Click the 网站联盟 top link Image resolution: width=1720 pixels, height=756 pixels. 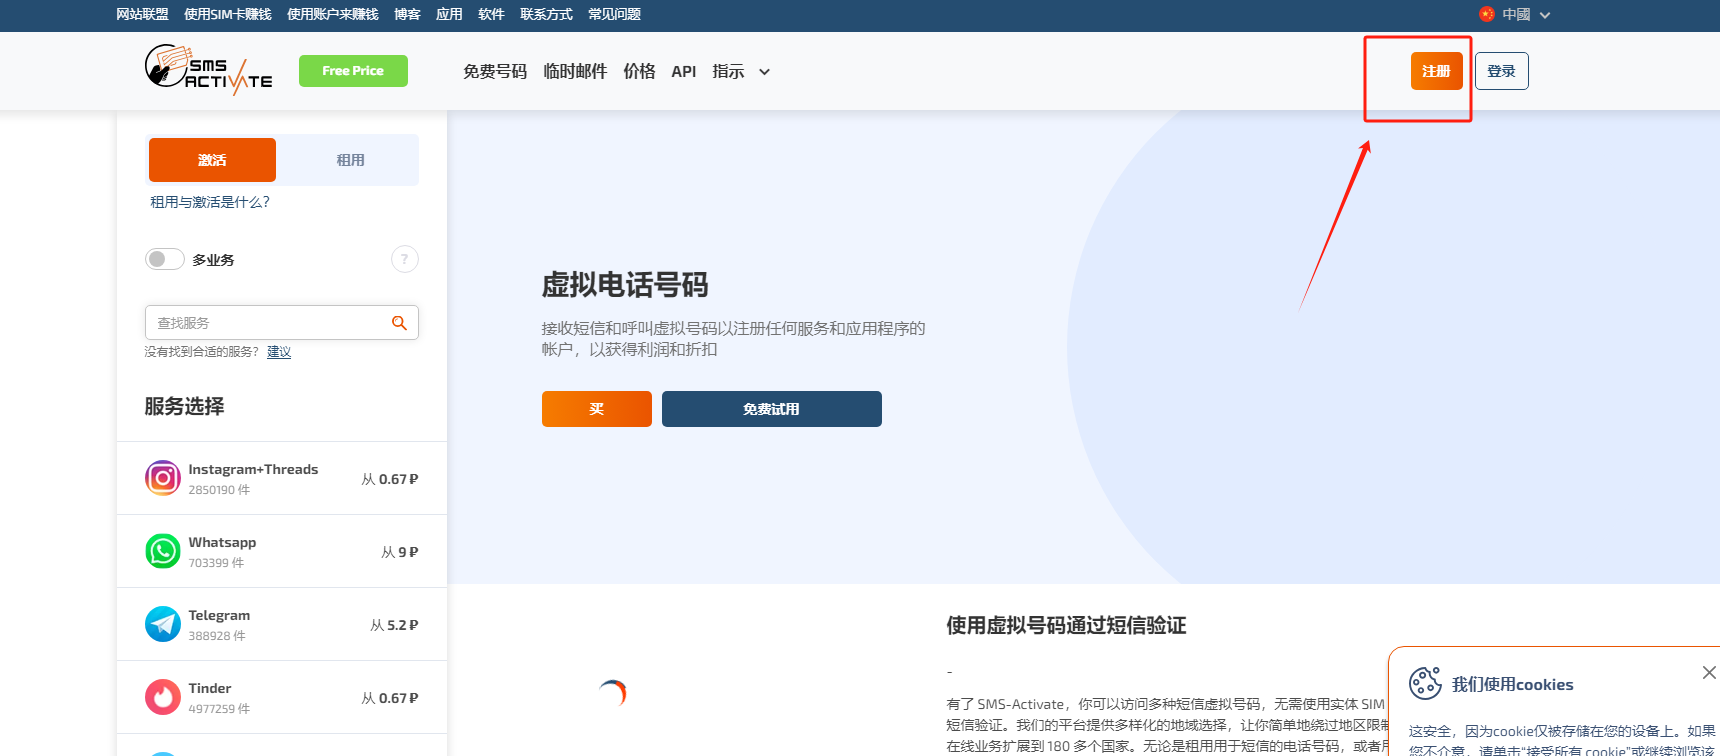click(142, 14)
